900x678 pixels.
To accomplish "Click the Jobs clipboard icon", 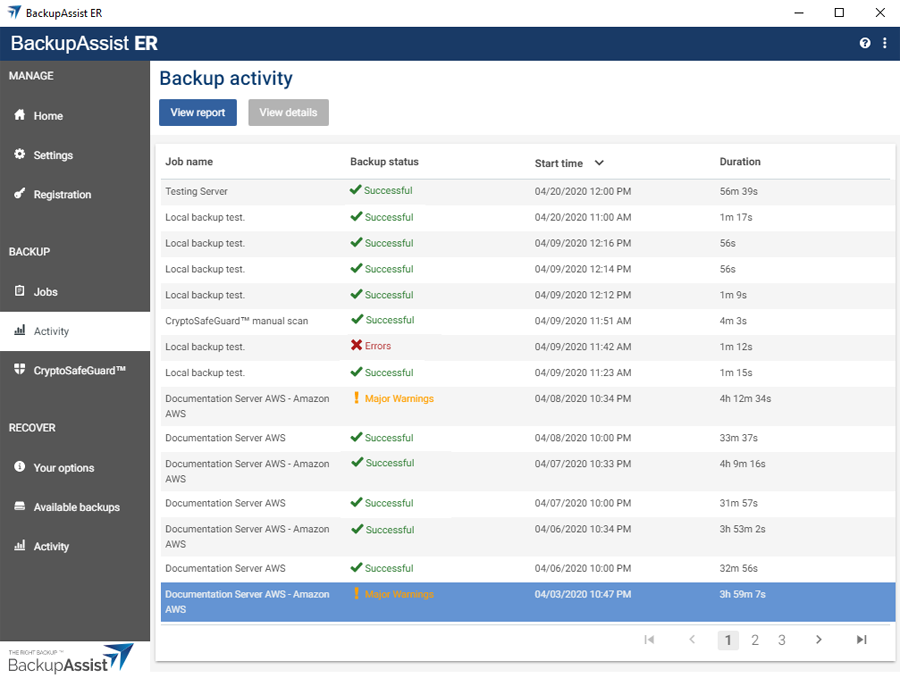I will pos(20,290).
